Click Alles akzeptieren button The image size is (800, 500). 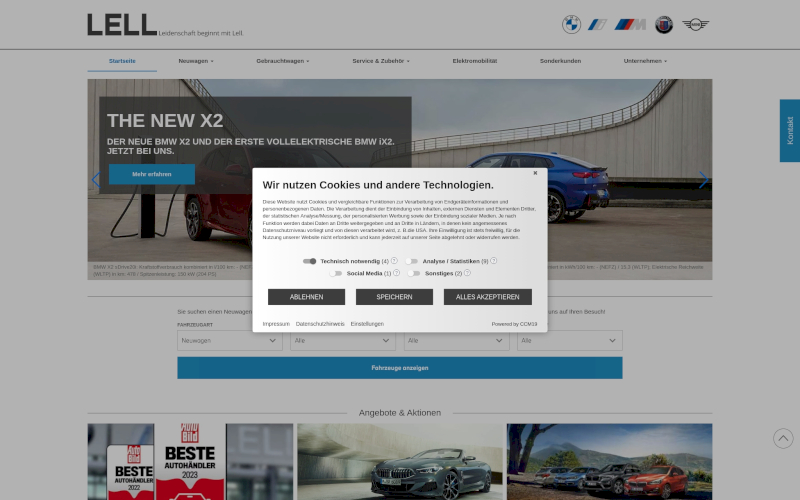coord(488,297)
